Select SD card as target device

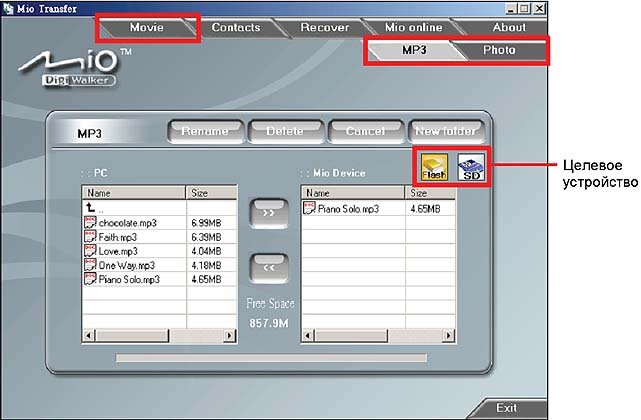click(x=471, y=167)
